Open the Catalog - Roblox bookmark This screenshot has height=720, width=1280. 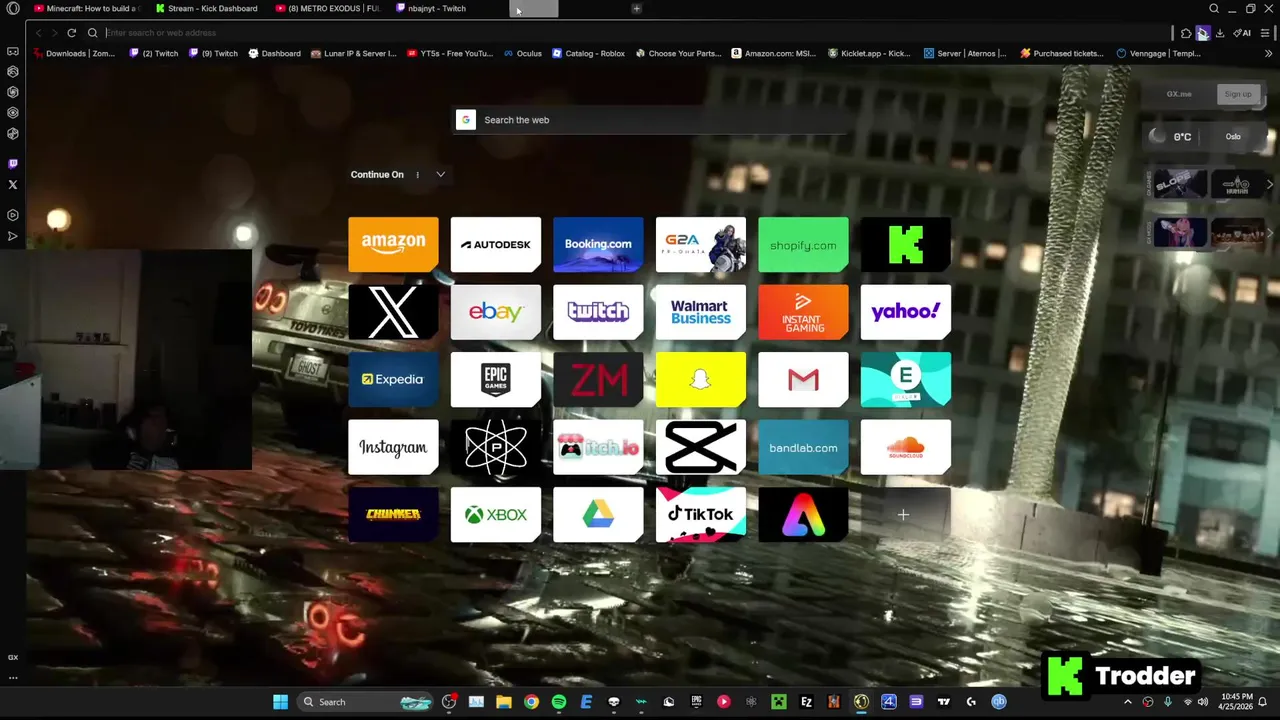pos(589,54)
